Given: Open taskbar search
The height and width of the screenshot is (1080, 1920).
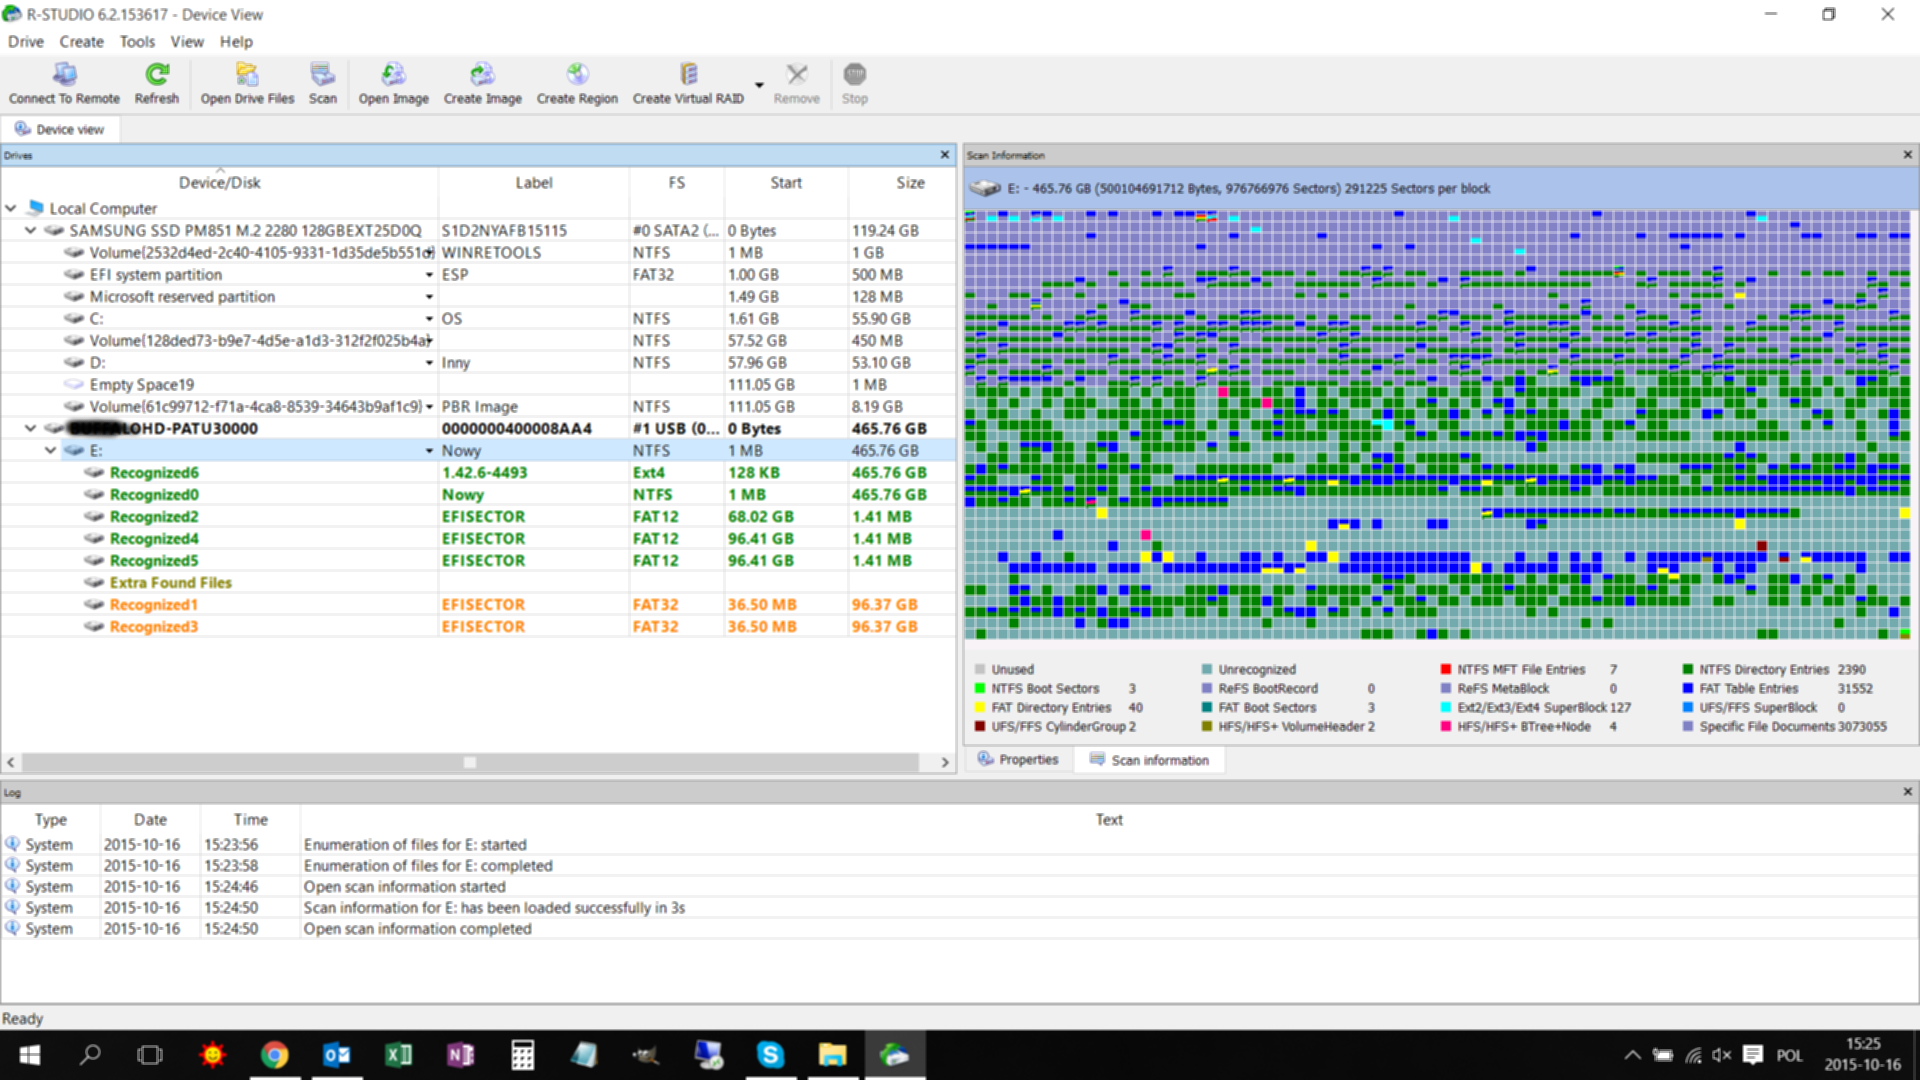Looking at the screenshot, I should click(x=90, y=1055).
